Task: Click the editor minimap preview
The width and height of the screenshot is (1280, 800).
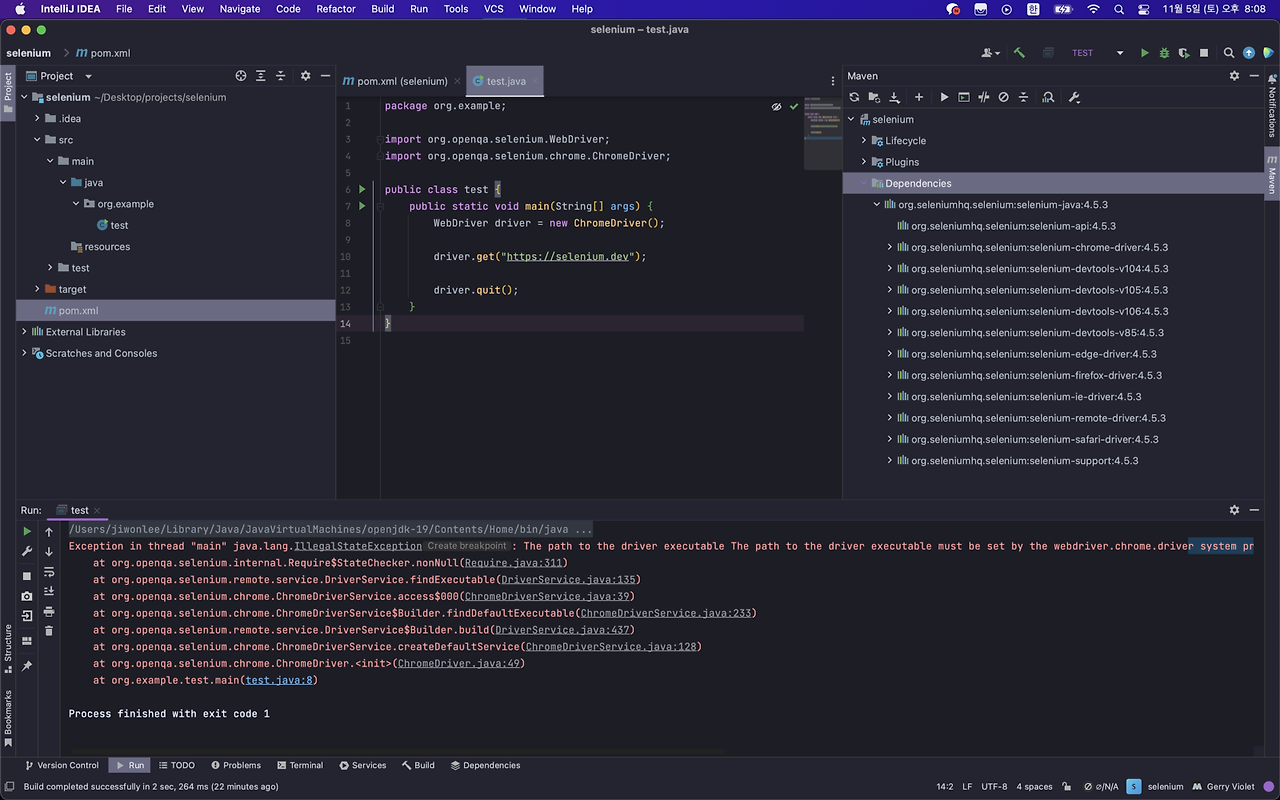Action: pos(822,132)
